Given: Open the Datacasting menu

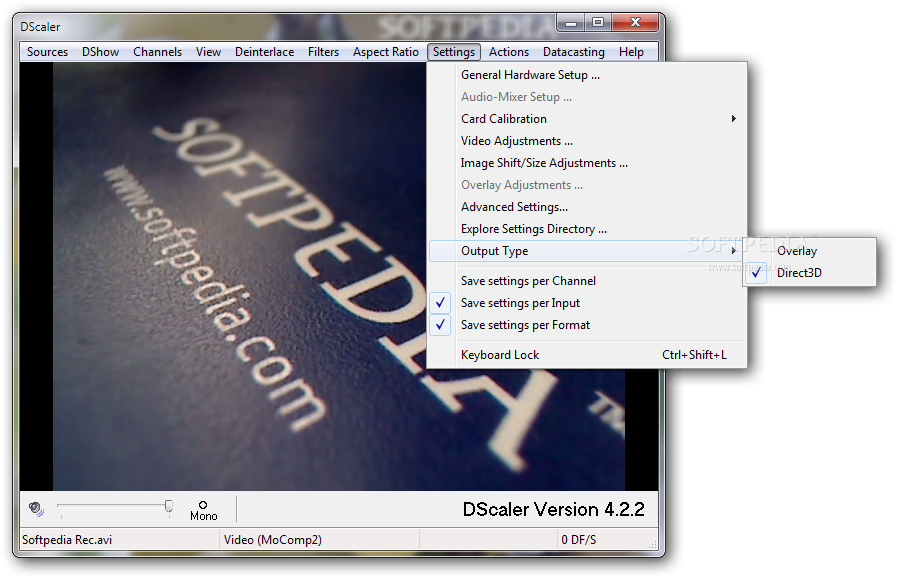Looking at the screenshot, I should (x=574, y=52).
